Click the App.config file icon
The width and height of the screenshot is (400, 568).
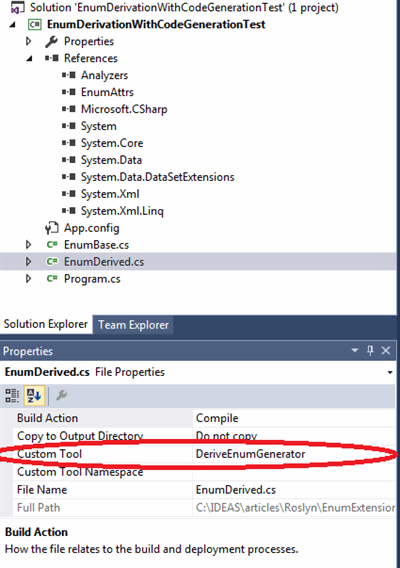click(x=52, y=228)
